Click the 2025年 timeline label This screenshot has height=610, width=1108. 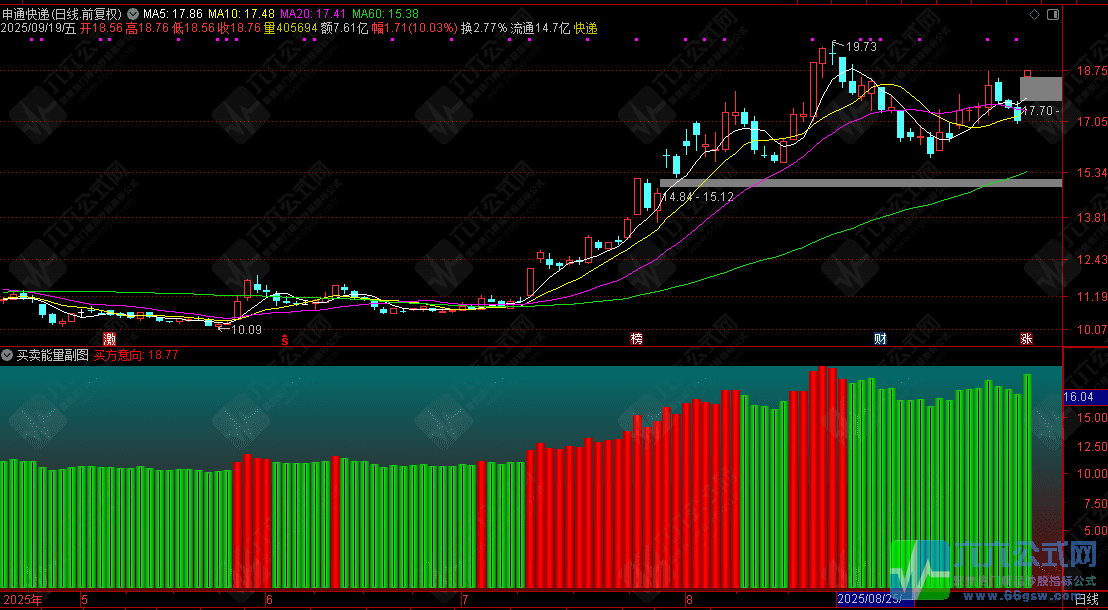pyautogui.click(x=22, y=599)
